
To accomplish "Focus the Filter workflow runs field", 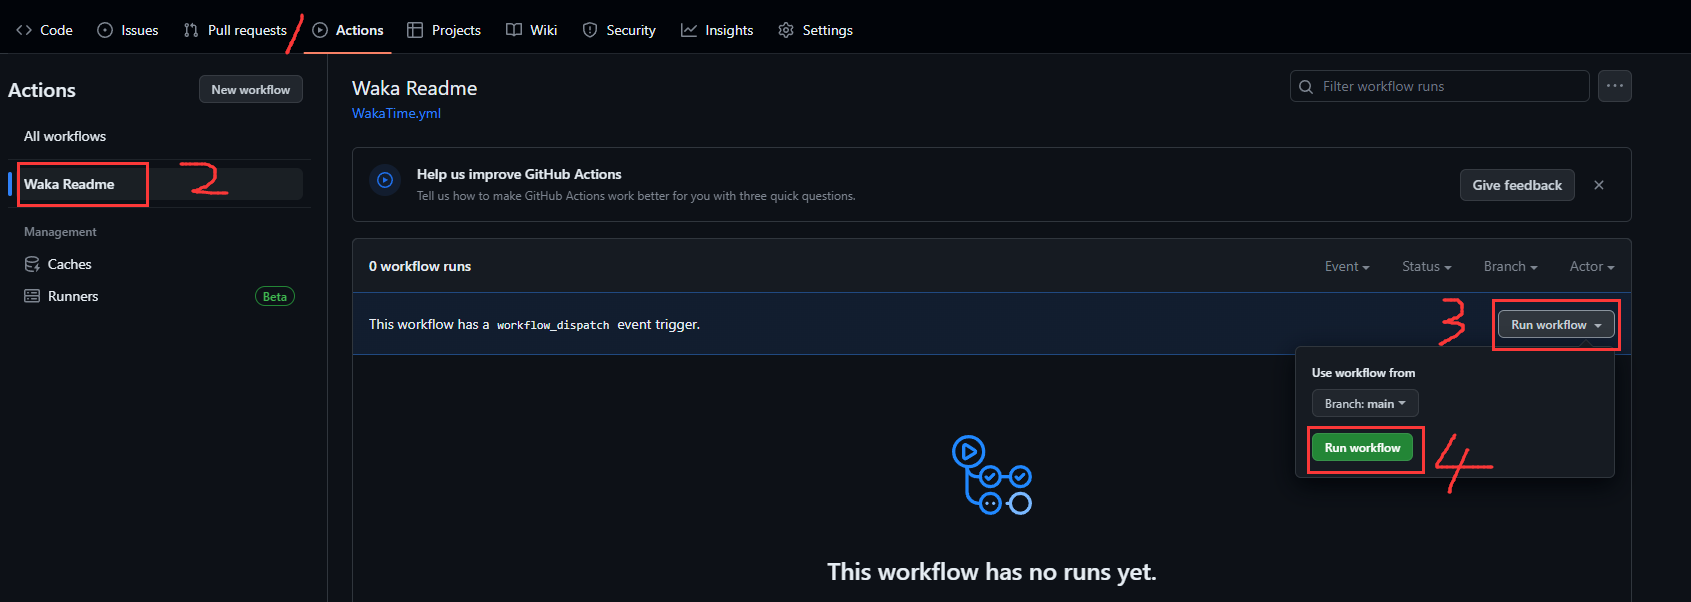I will click(1440, 86).
